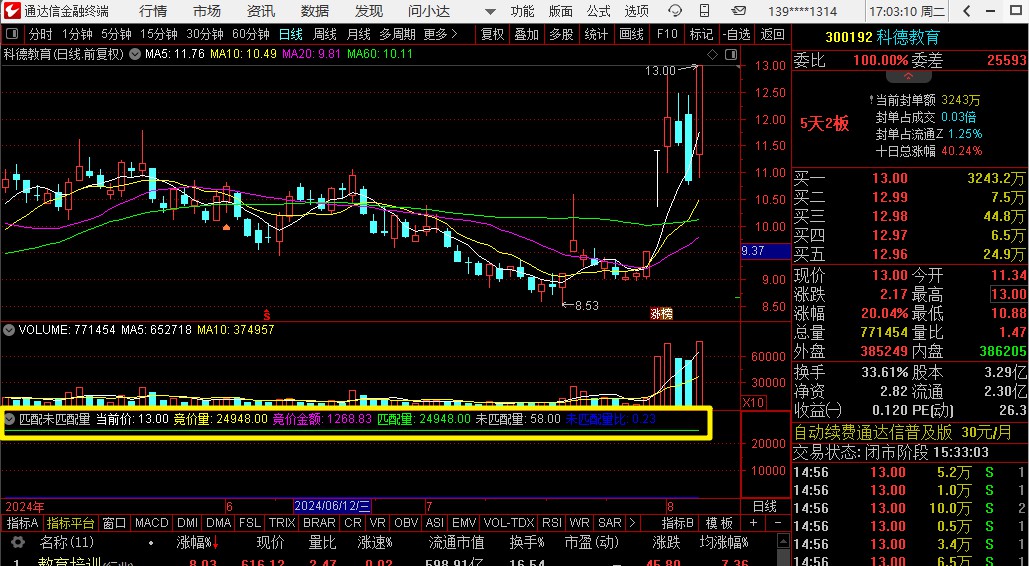Click the X10 volume scale toggle
The width and height of the screenshot is (1029, 566).
click(752, 401)
